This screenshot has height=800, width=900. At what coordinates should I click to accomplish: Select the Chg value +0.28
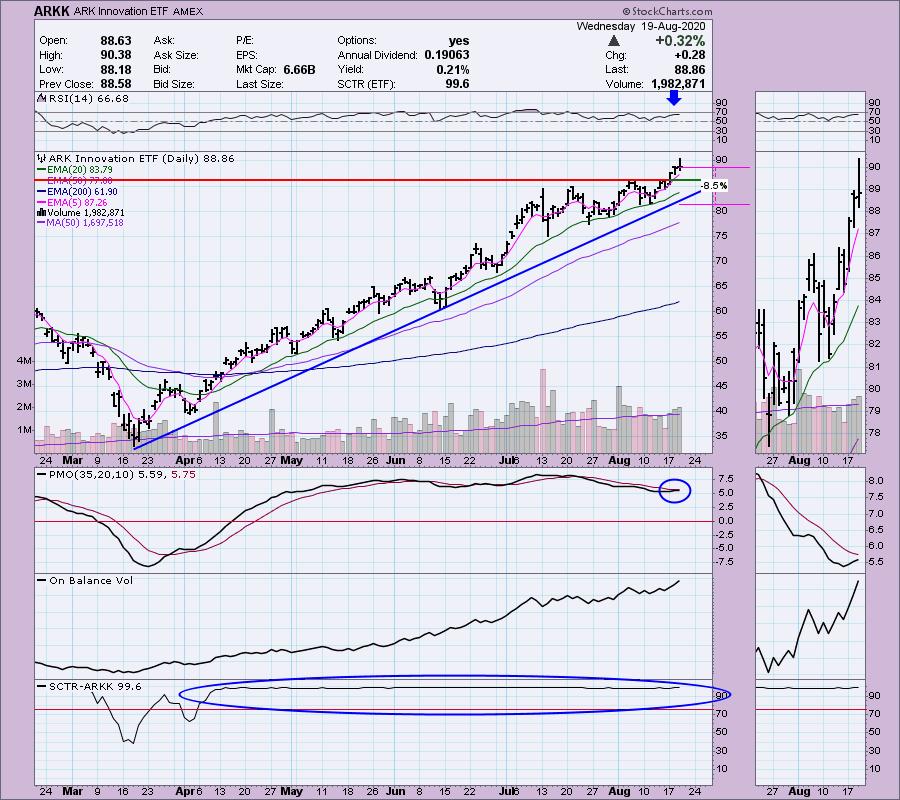pos(690,55)
